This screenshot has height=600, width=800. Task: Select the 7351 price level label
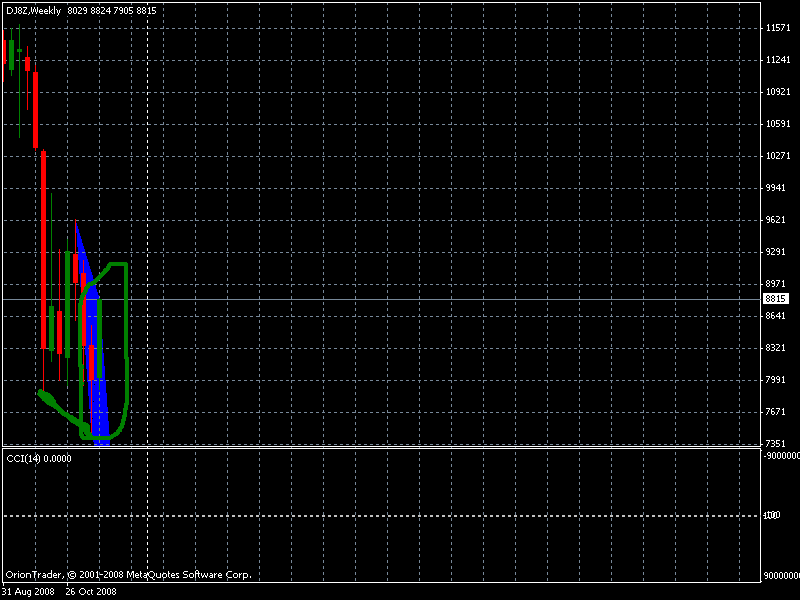click(x=776, y=444)
